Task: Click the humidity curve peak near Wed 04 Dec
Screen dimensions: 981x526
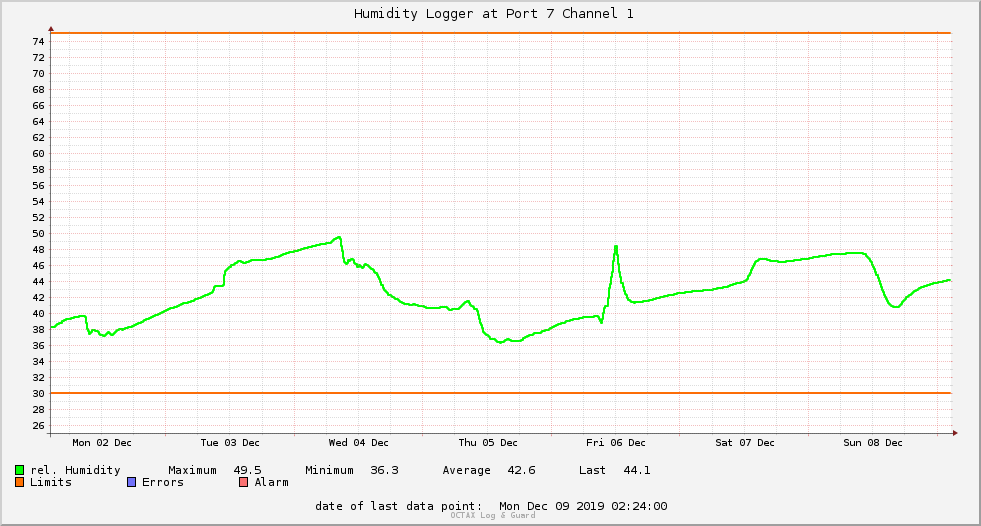Action: (x=338, y=237)
